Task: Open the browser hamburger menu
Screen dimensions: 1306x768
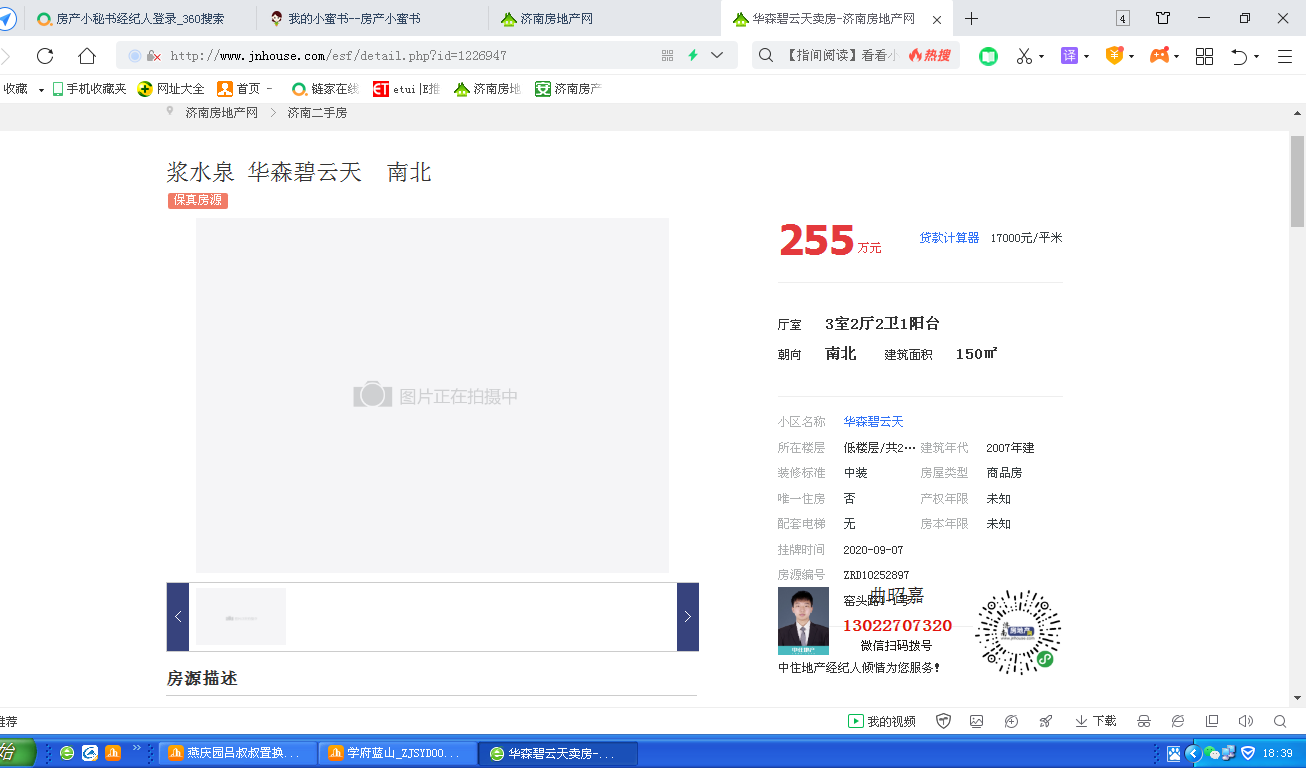Action: click(1287, 55)
